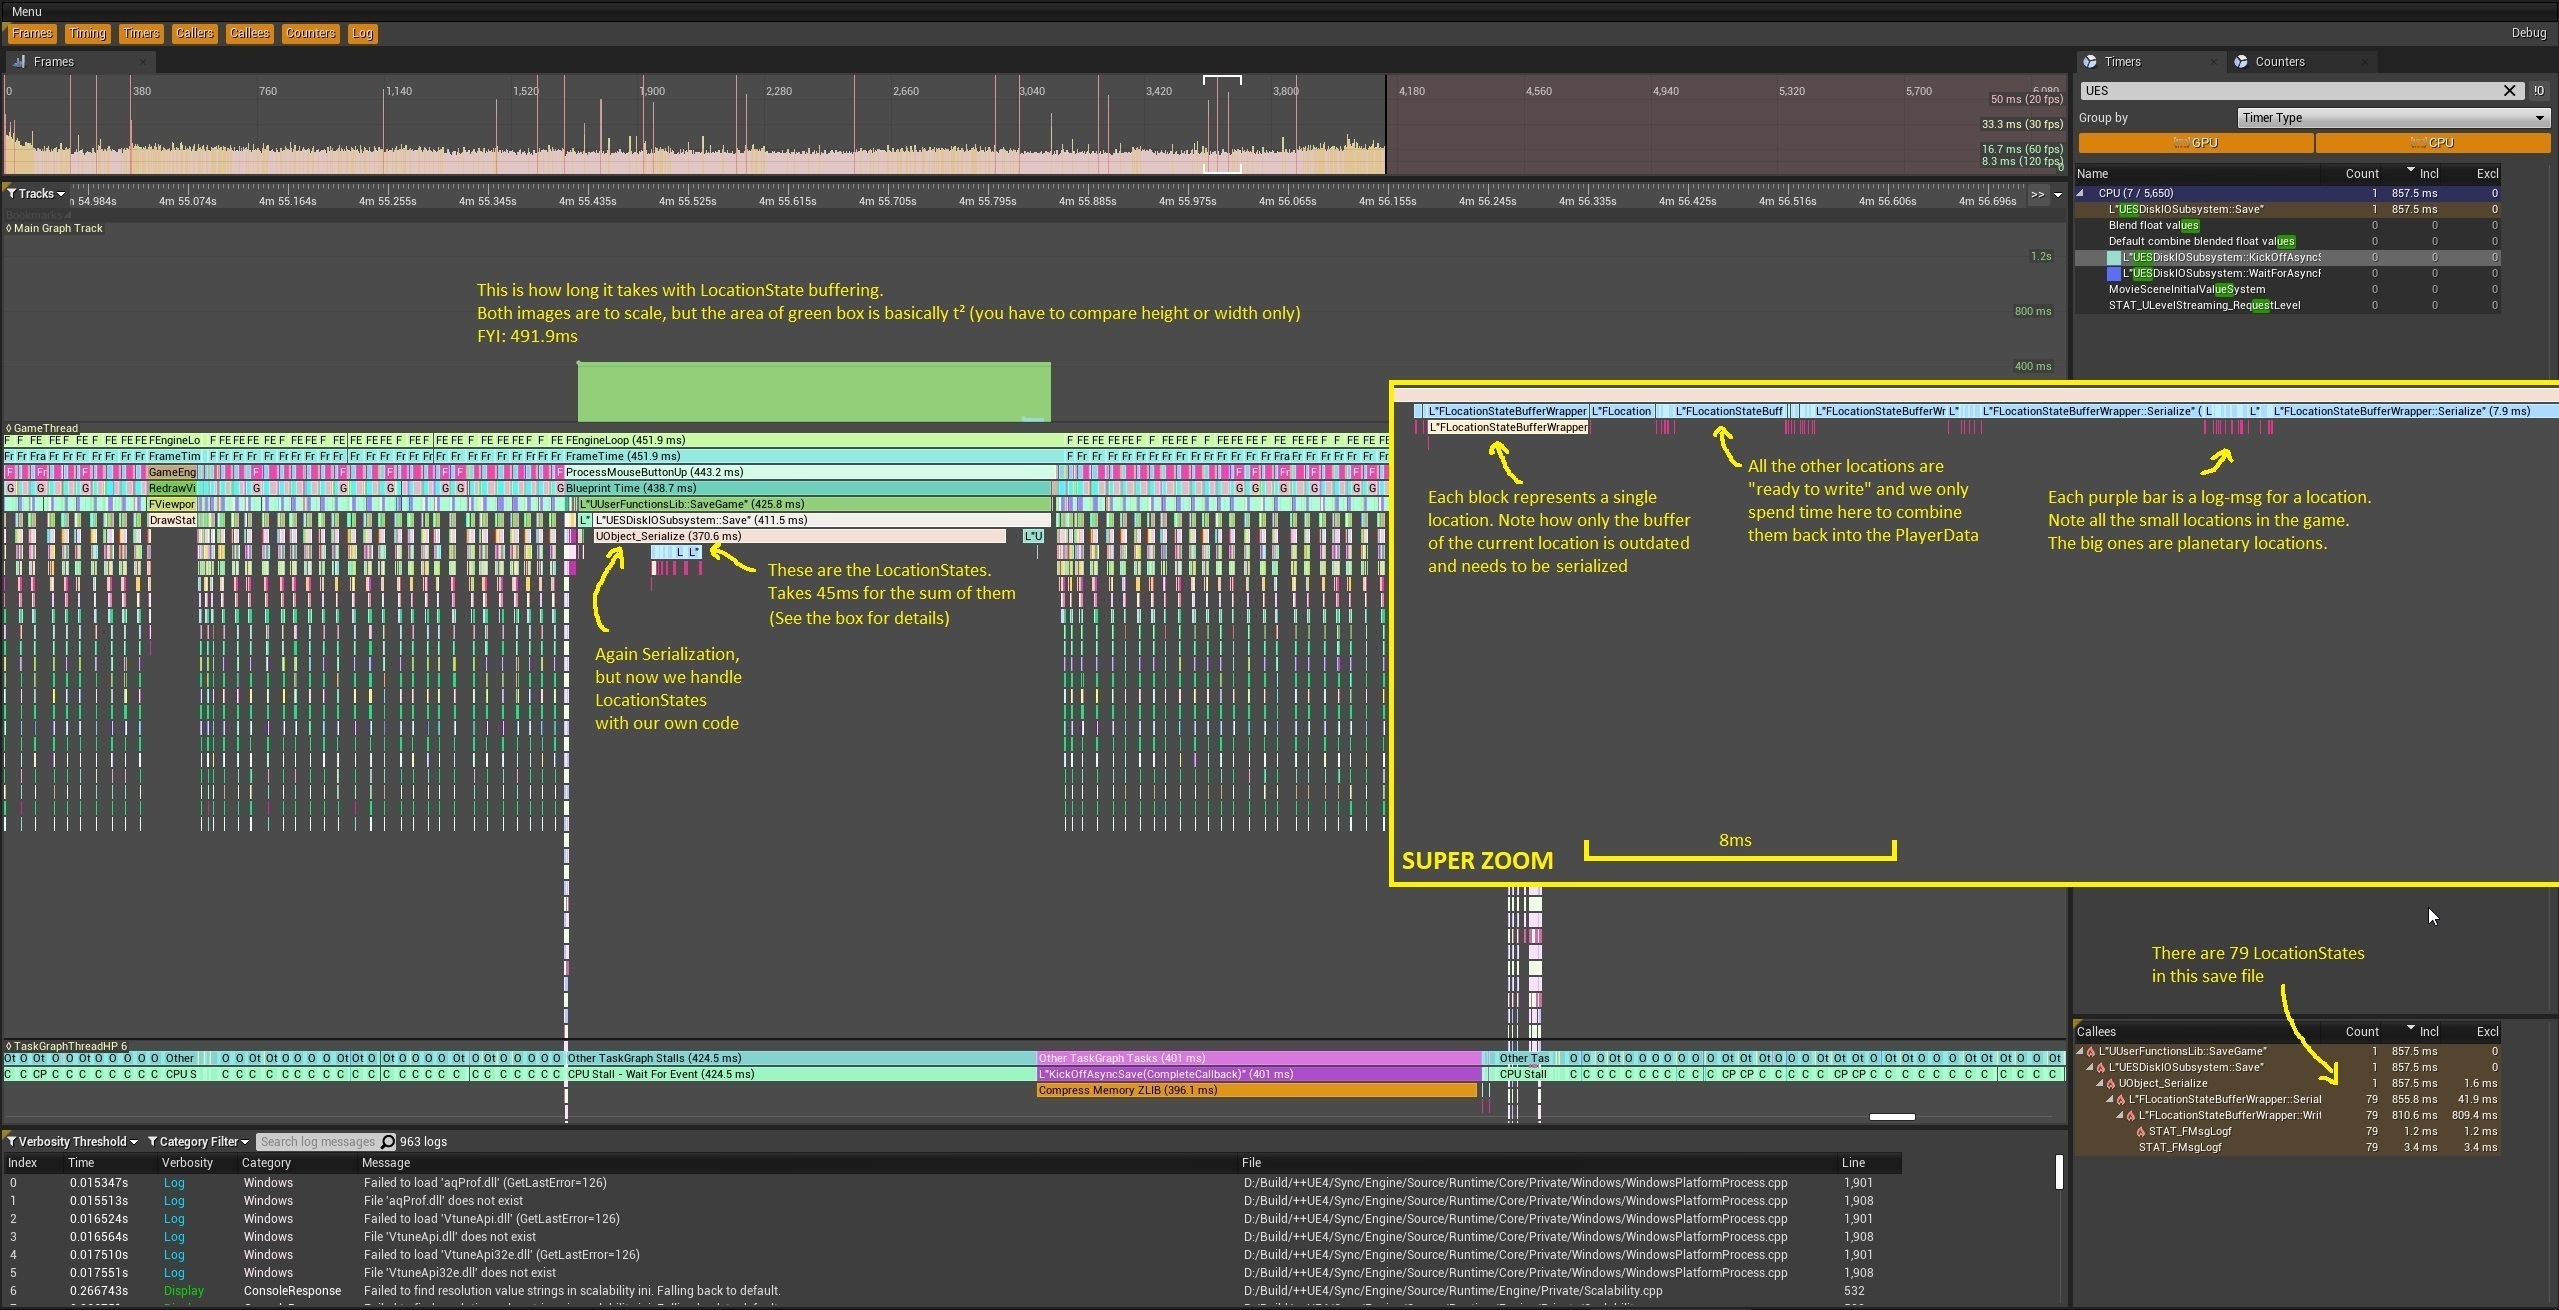The height and width of the screenshot is (1310, 2559).
Task: Toggle the Log view button
Action: point(362,33)
